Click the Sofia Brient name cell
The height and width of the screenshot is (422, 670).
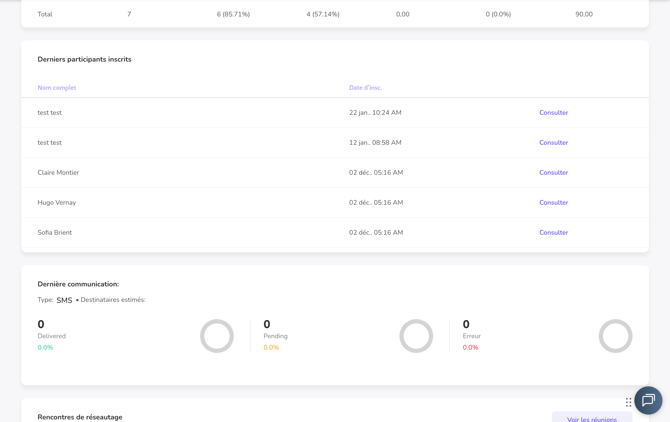click(x=55, y=233)
